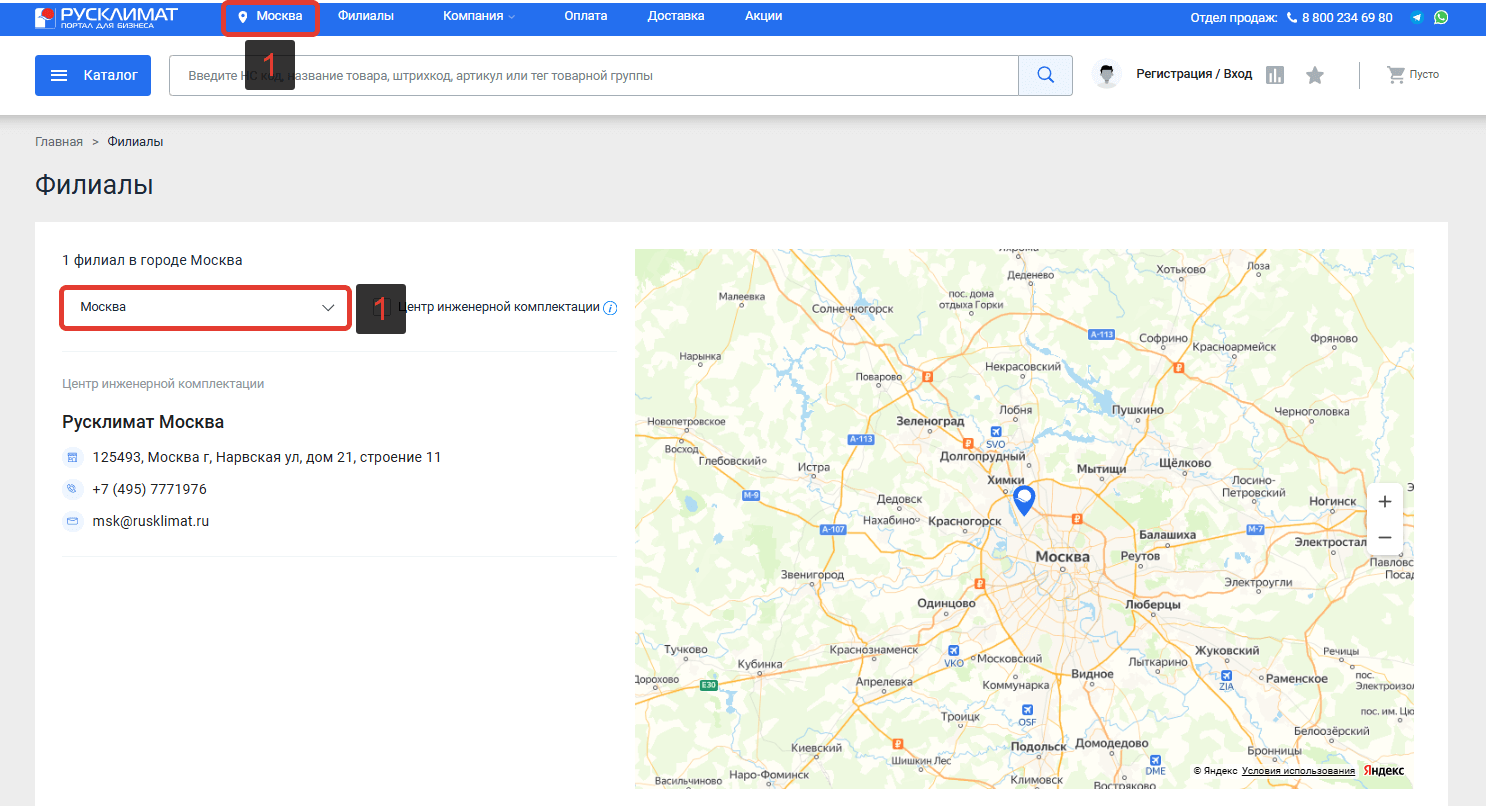Click the info icon next to Центр инженерной комплектации

click(610, 308)
